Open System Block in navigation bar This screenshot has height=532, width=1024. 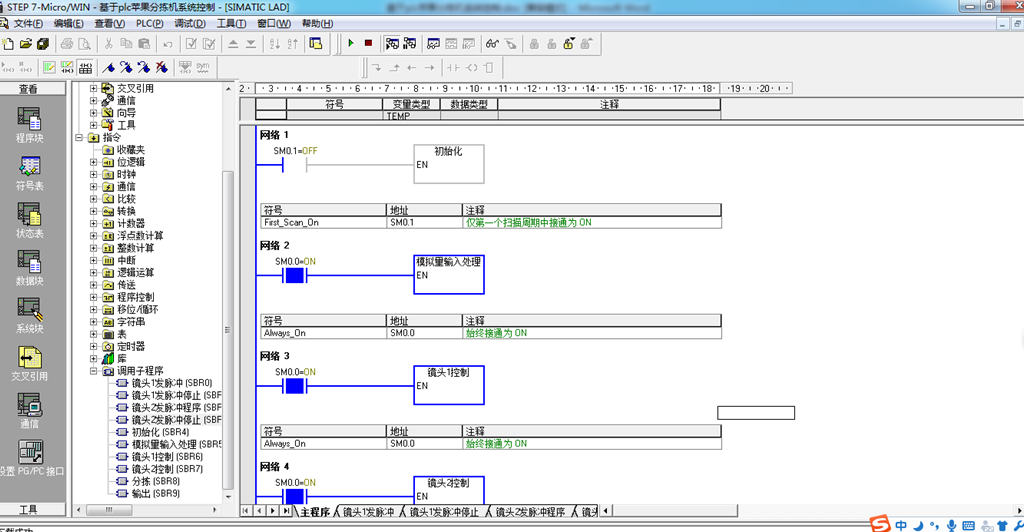(29, 316)
